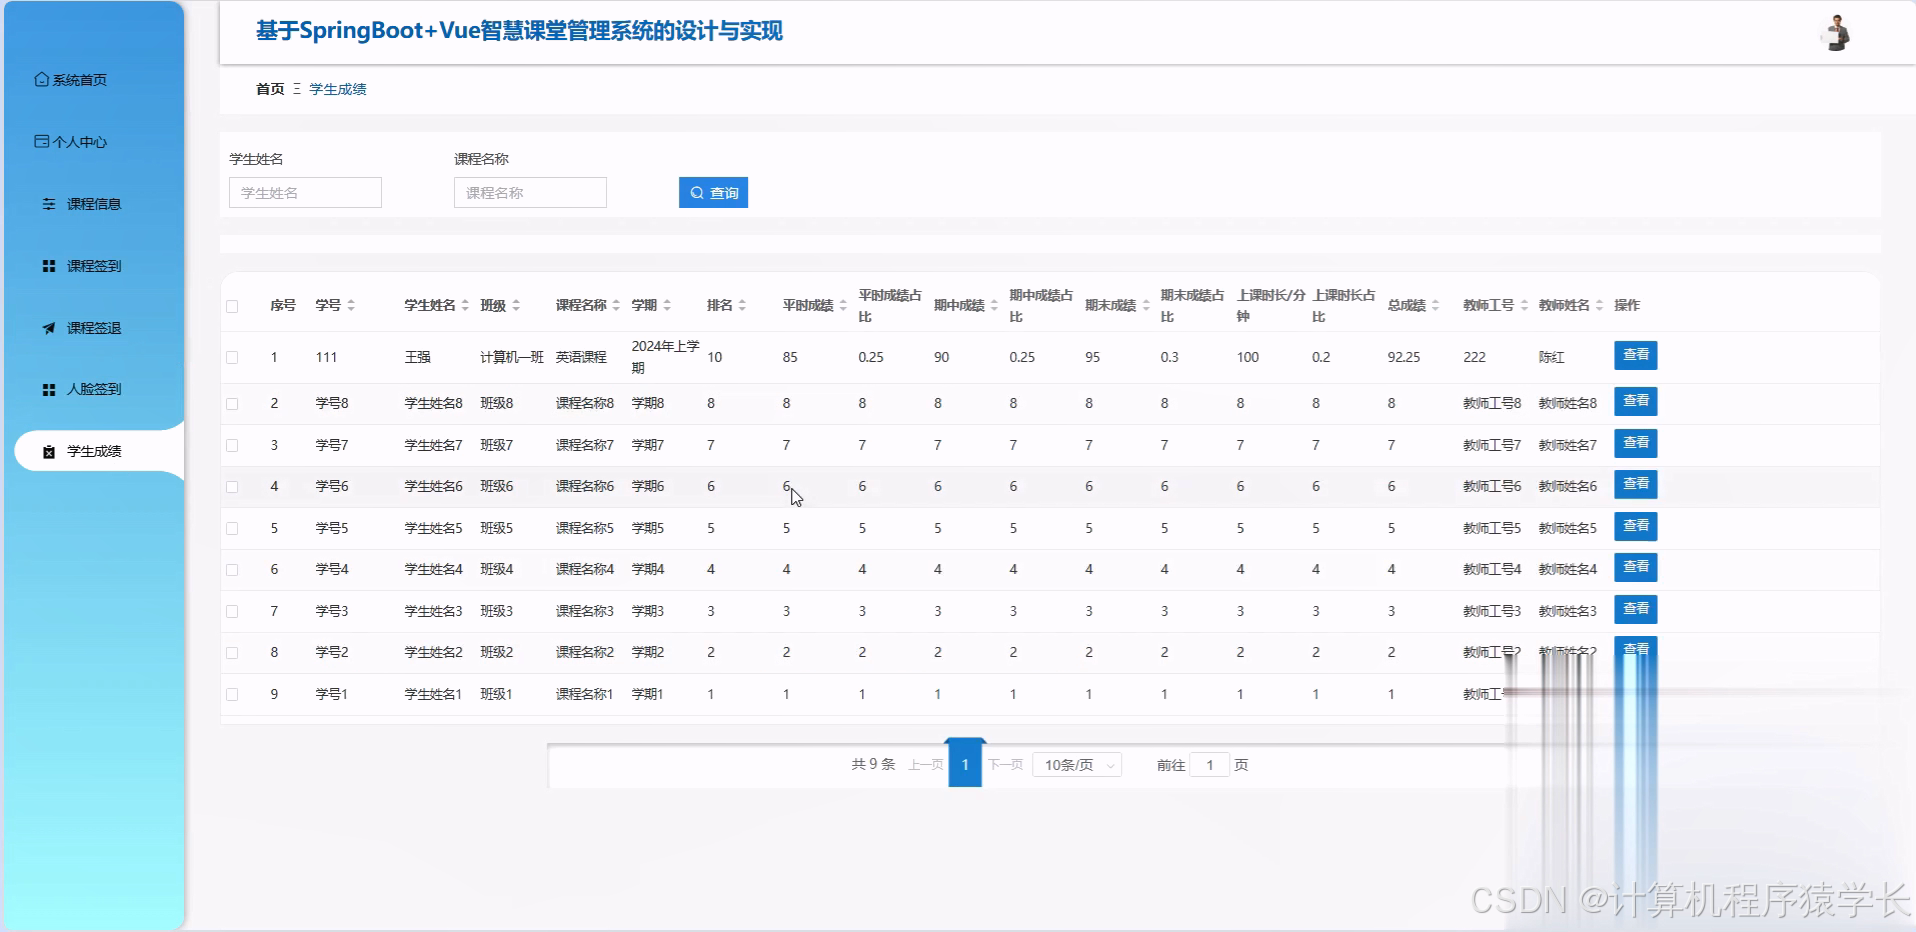Navigate to 首页 in the breadcrumb

[269, 89]
